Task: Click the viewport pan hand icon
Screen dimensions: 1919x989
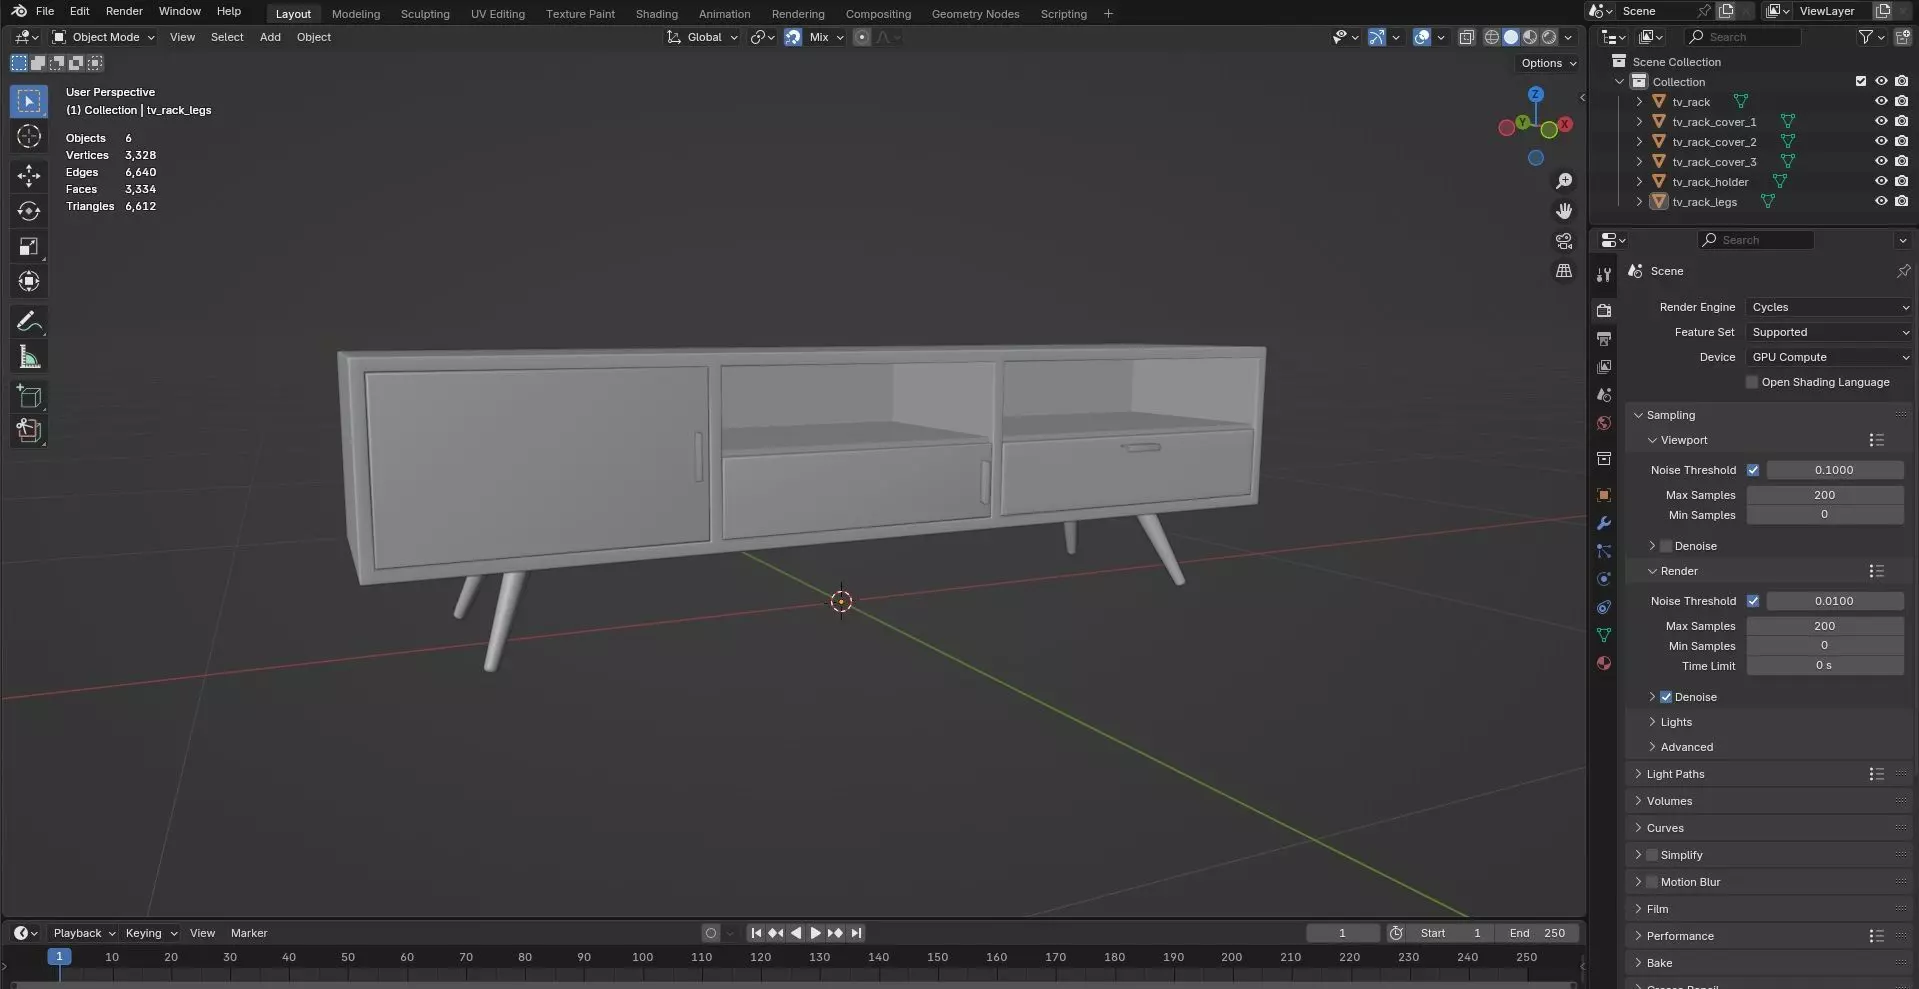Action: [1564, 211]
